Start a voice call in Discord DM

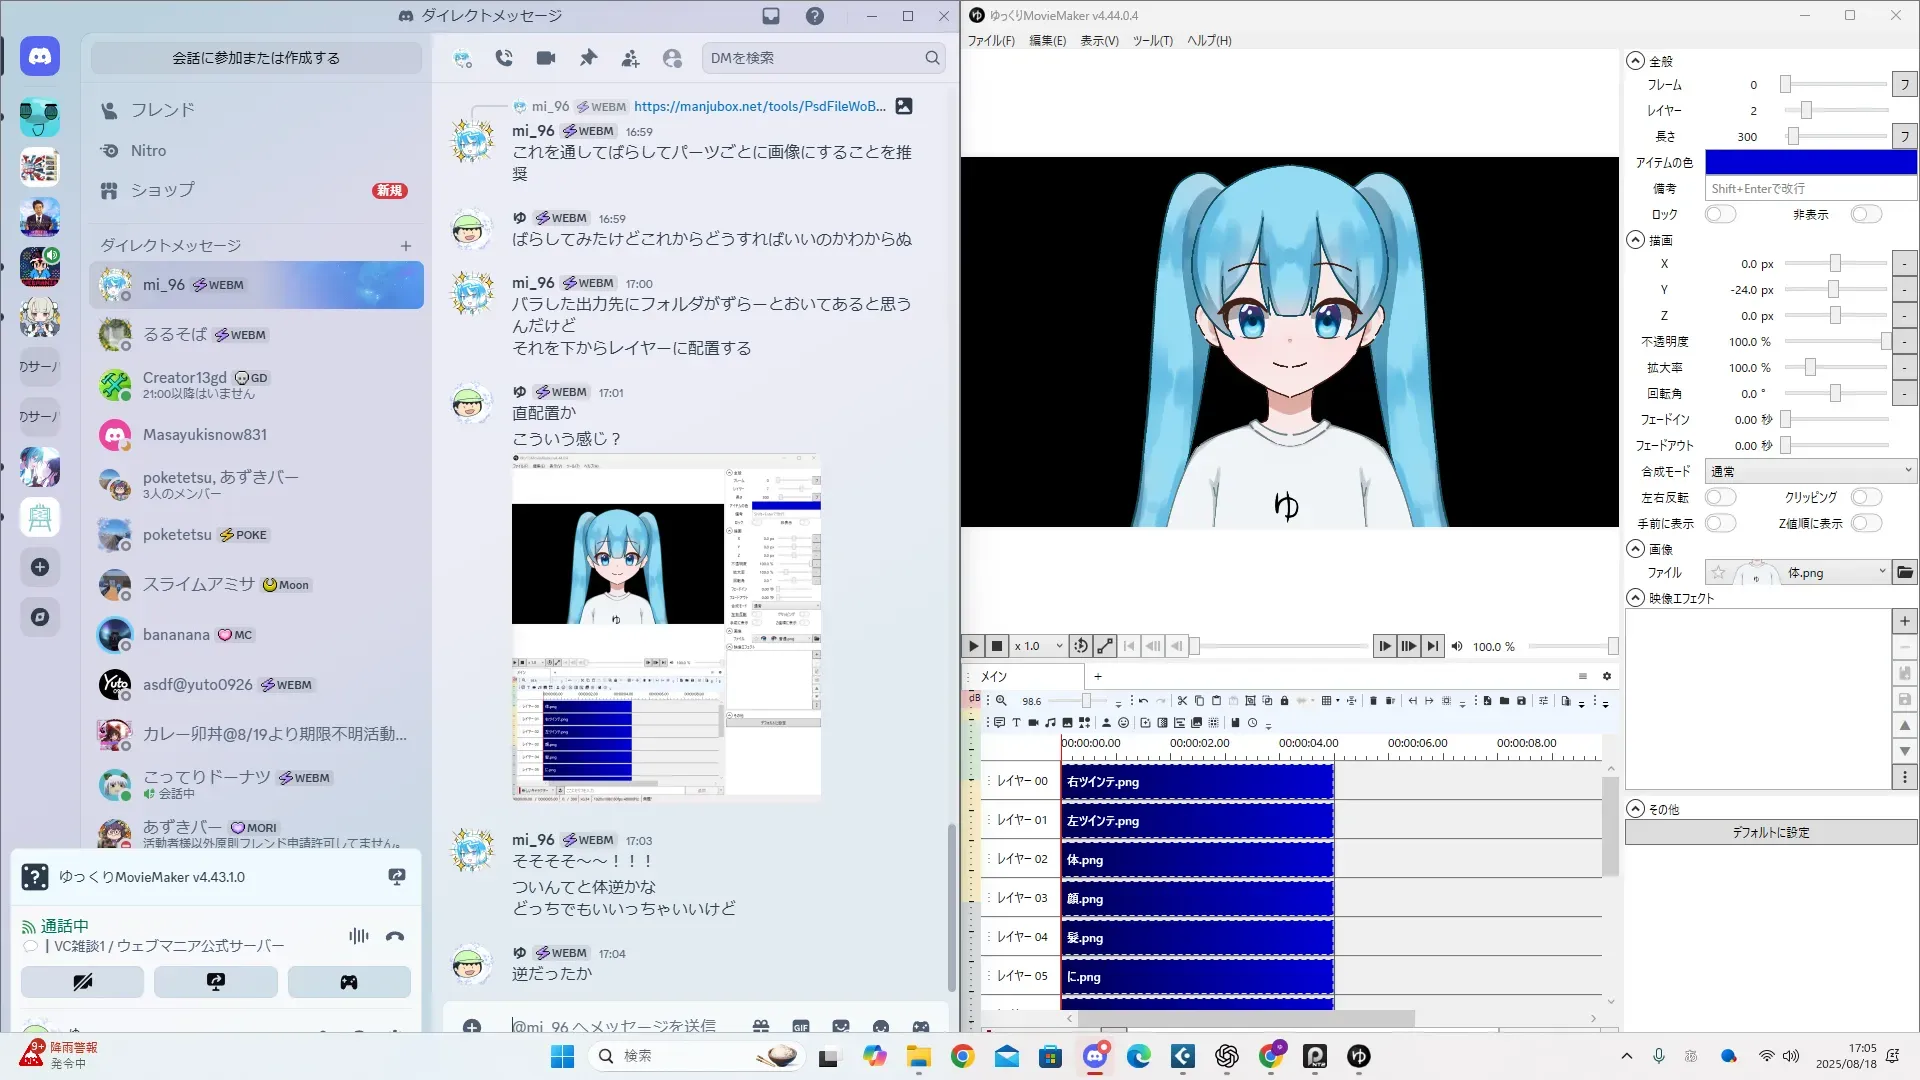[x=504, y=58]
